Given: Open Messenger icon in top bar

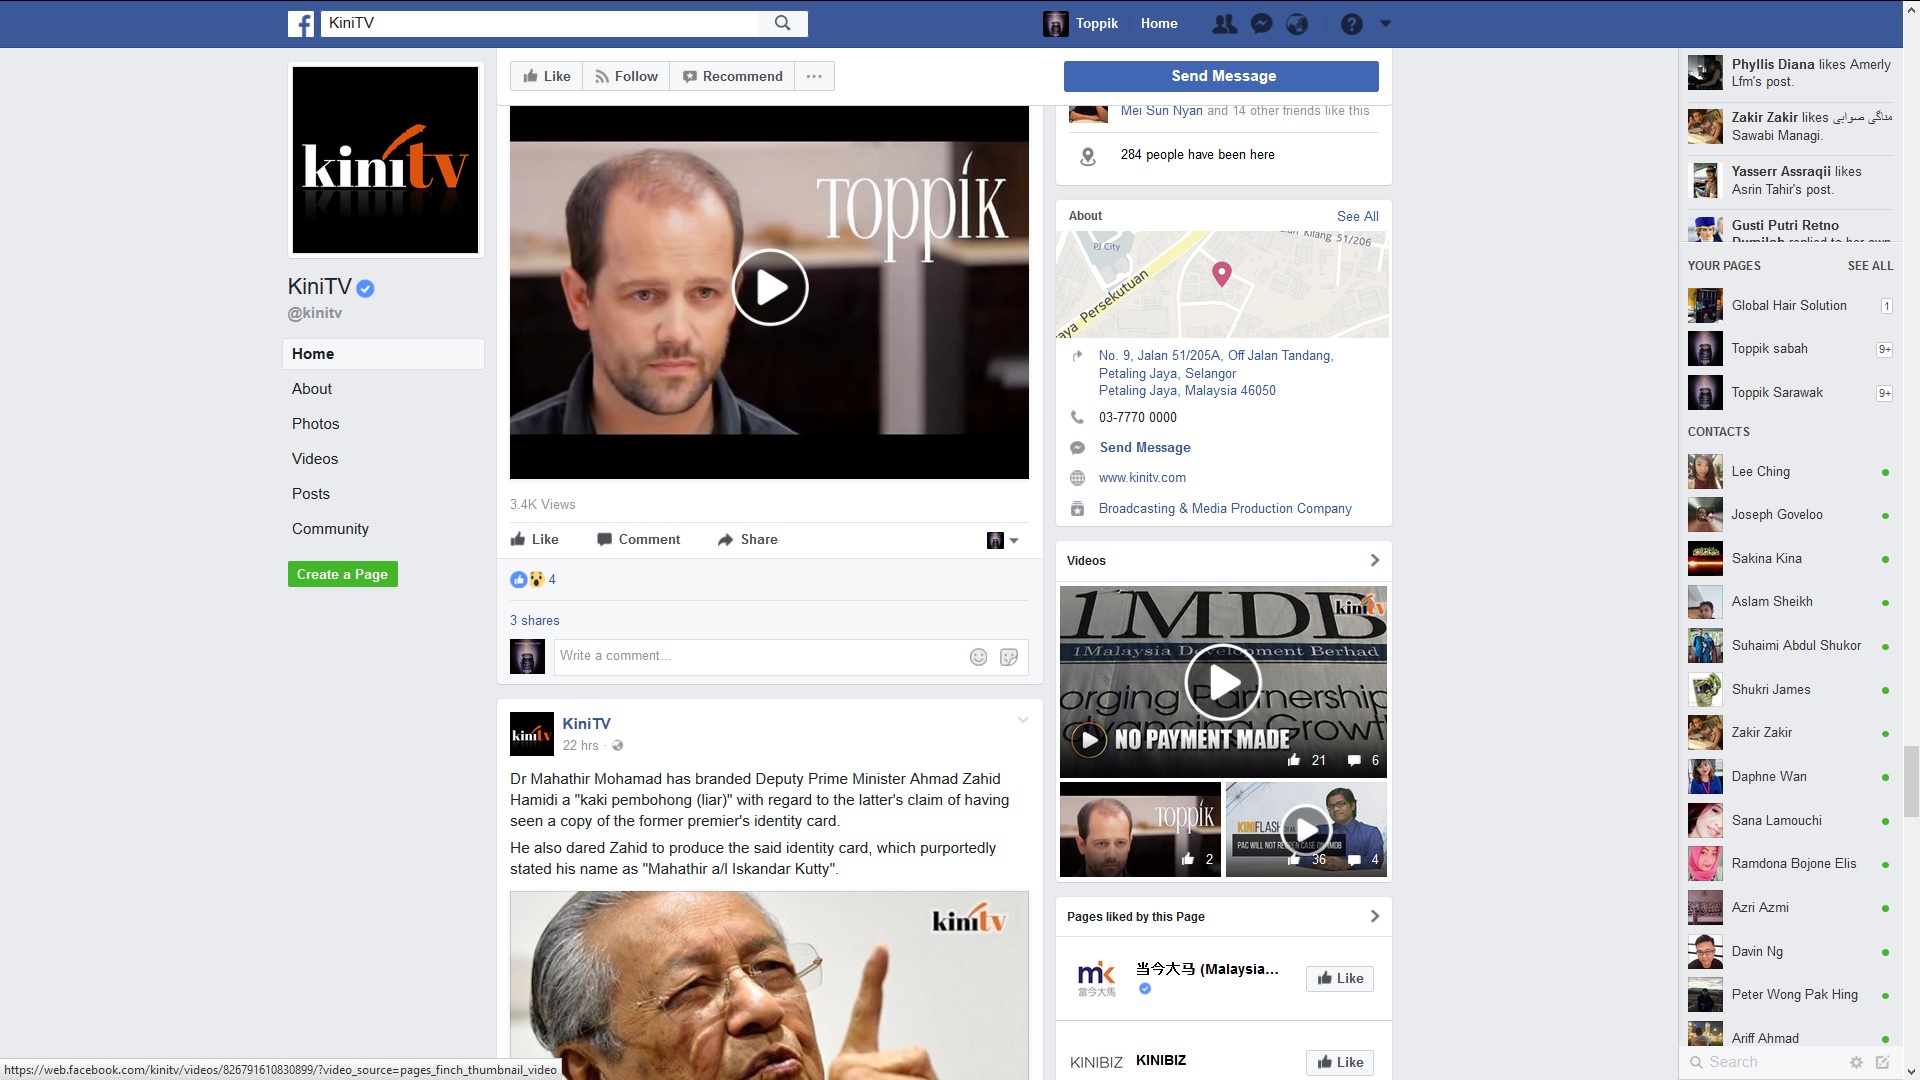Looking at the screenshot, I should coord(1261,24).
